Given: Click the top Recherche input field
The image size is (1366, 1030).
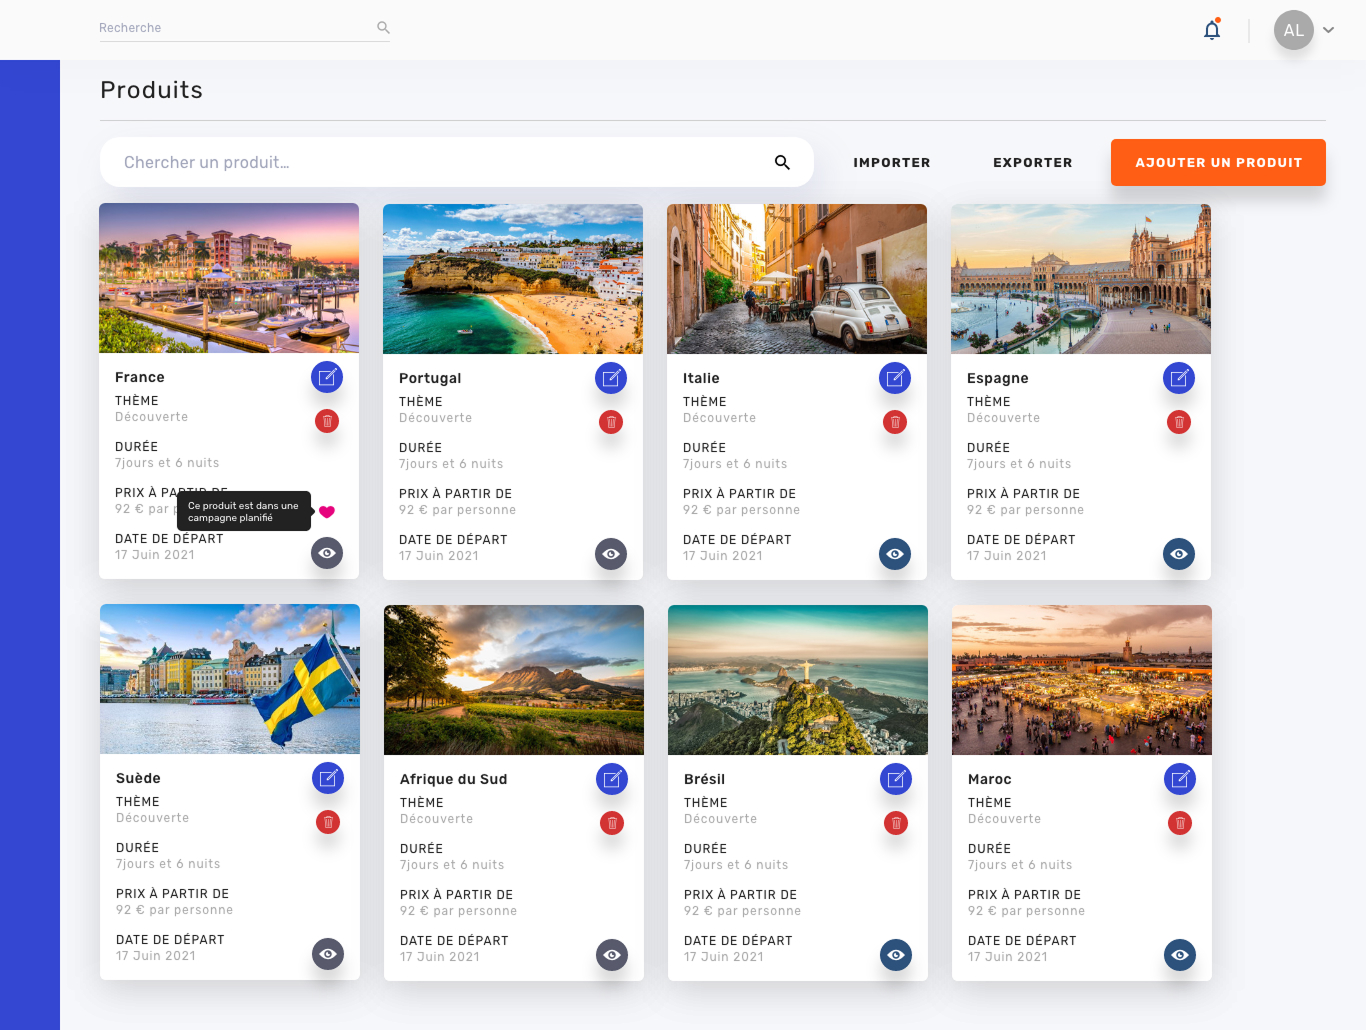Looking at the screenshot, I should [235, 28].
